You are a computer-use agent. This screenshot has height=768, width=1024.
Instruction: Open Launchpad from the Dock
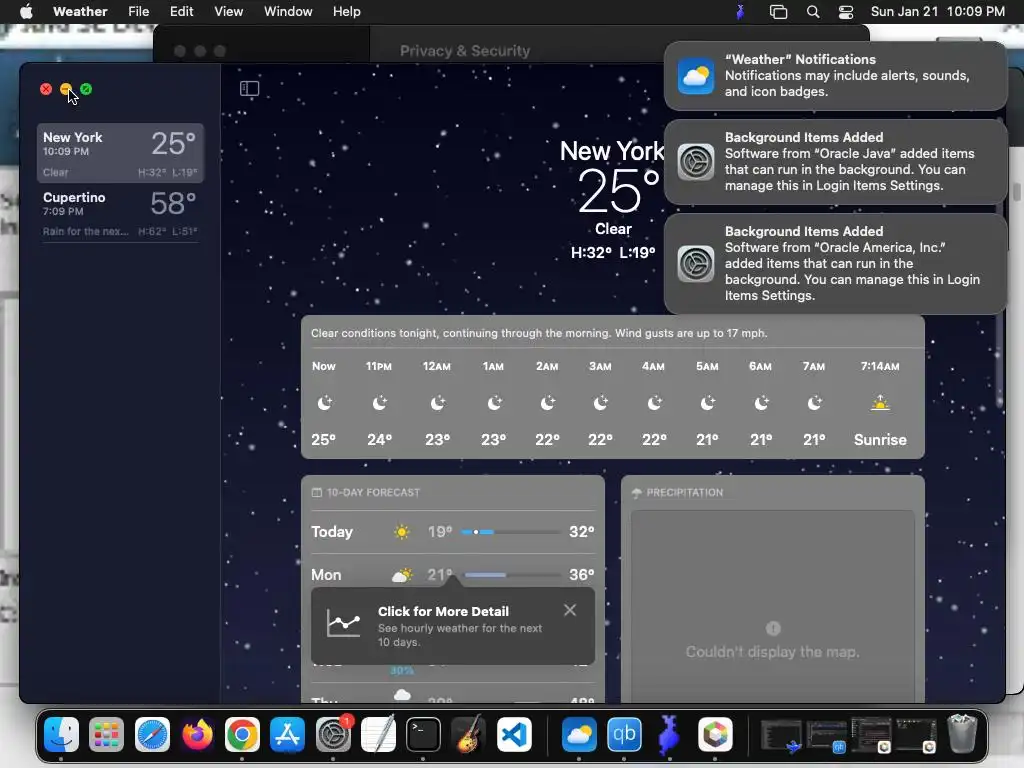click(106, 734)
